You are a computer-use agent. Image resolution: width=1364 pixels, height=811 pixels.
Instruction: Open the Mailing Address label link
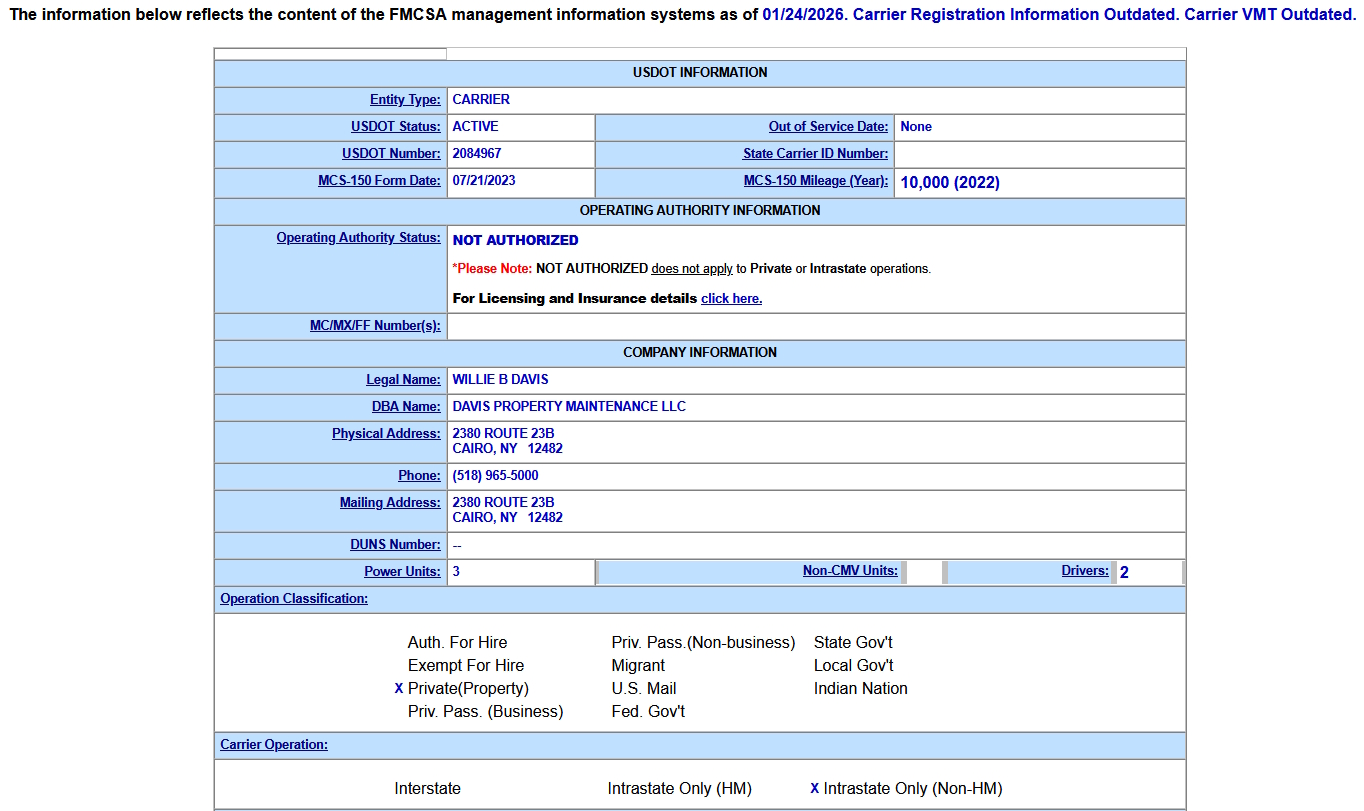click(390, 503)
